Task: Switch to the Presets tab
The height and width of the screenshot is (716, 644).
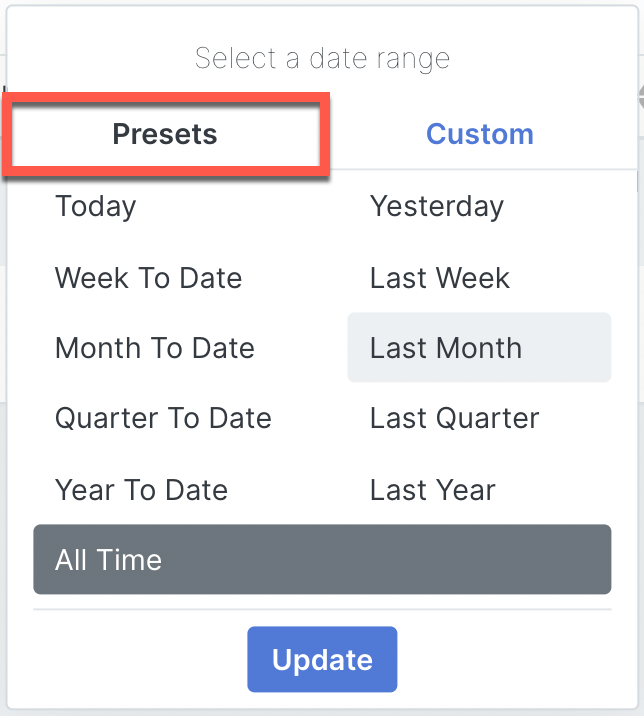Action: tap(165, 134)
